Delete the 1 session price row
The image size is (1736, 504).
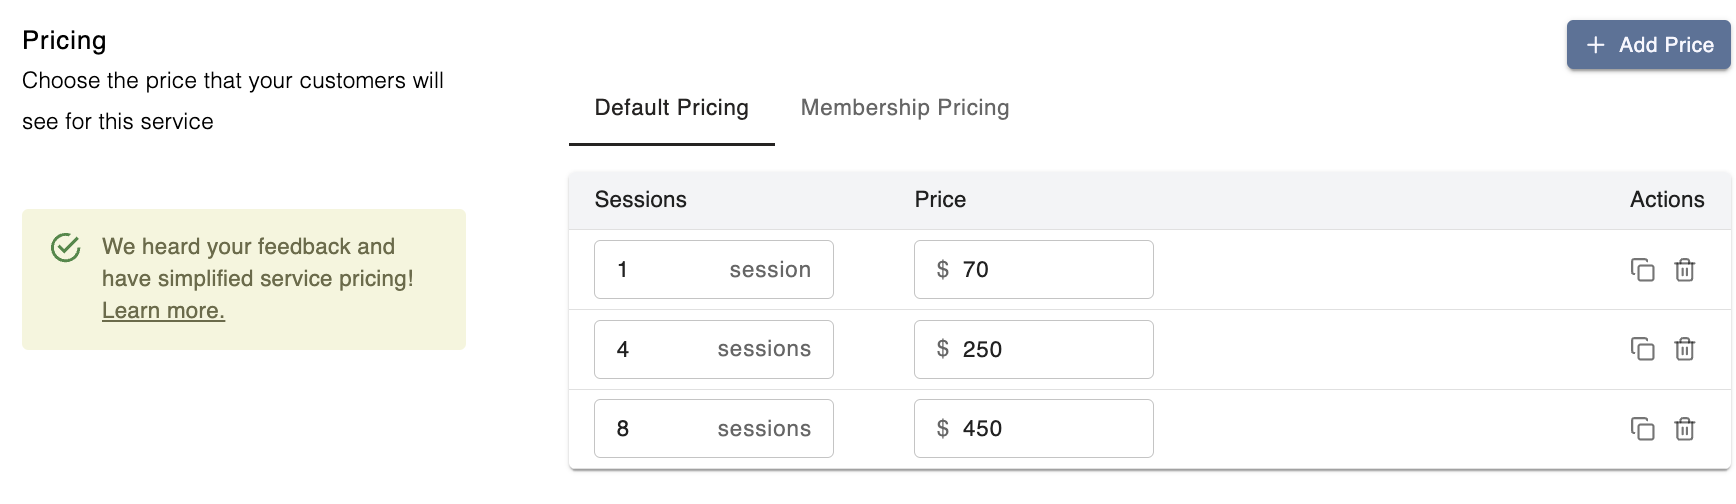click(1685, 270)
